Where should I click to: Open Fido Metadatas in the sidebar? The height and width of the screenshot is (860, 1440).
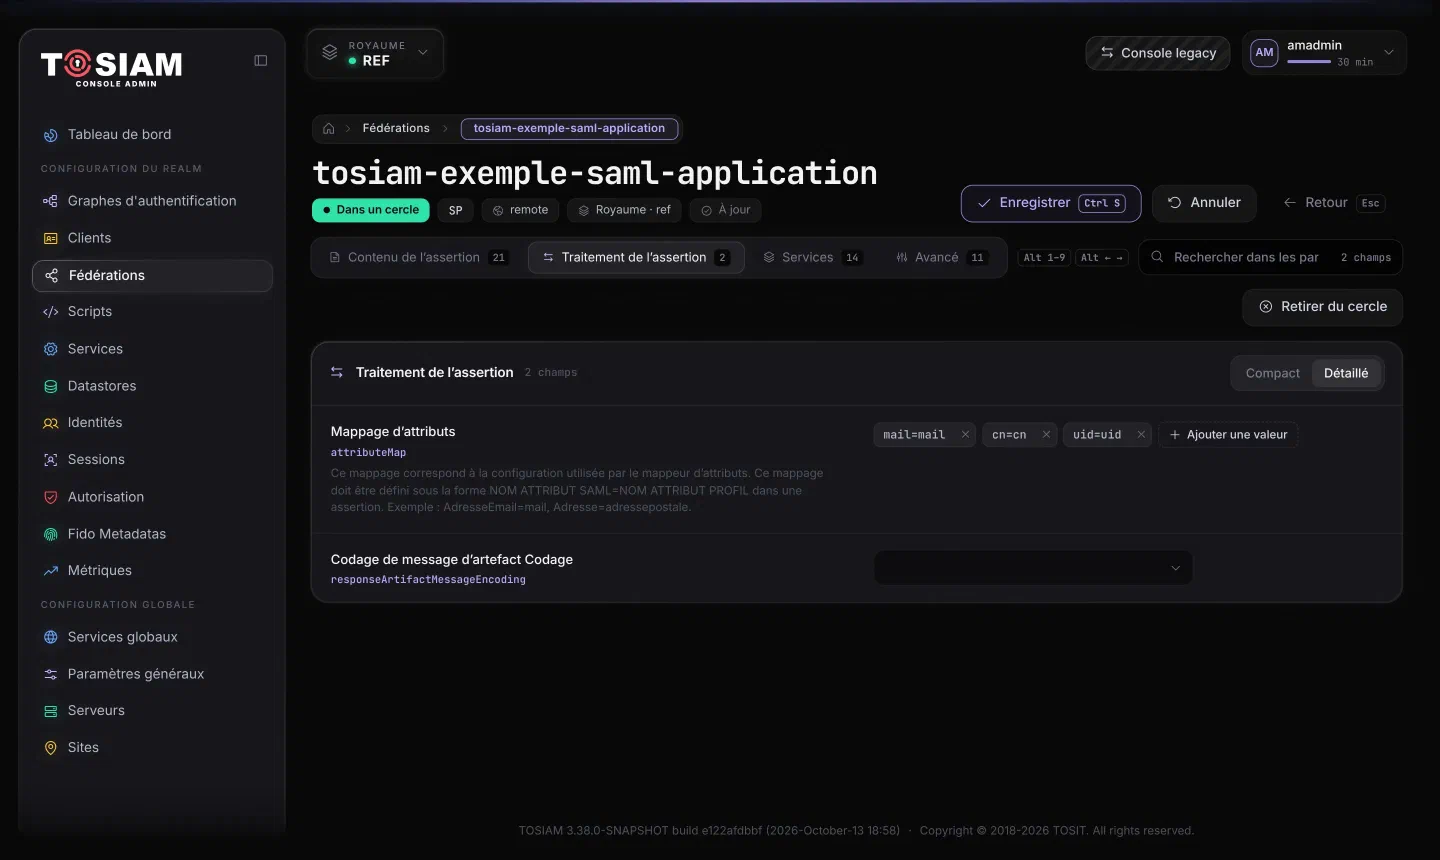point(152,534)
